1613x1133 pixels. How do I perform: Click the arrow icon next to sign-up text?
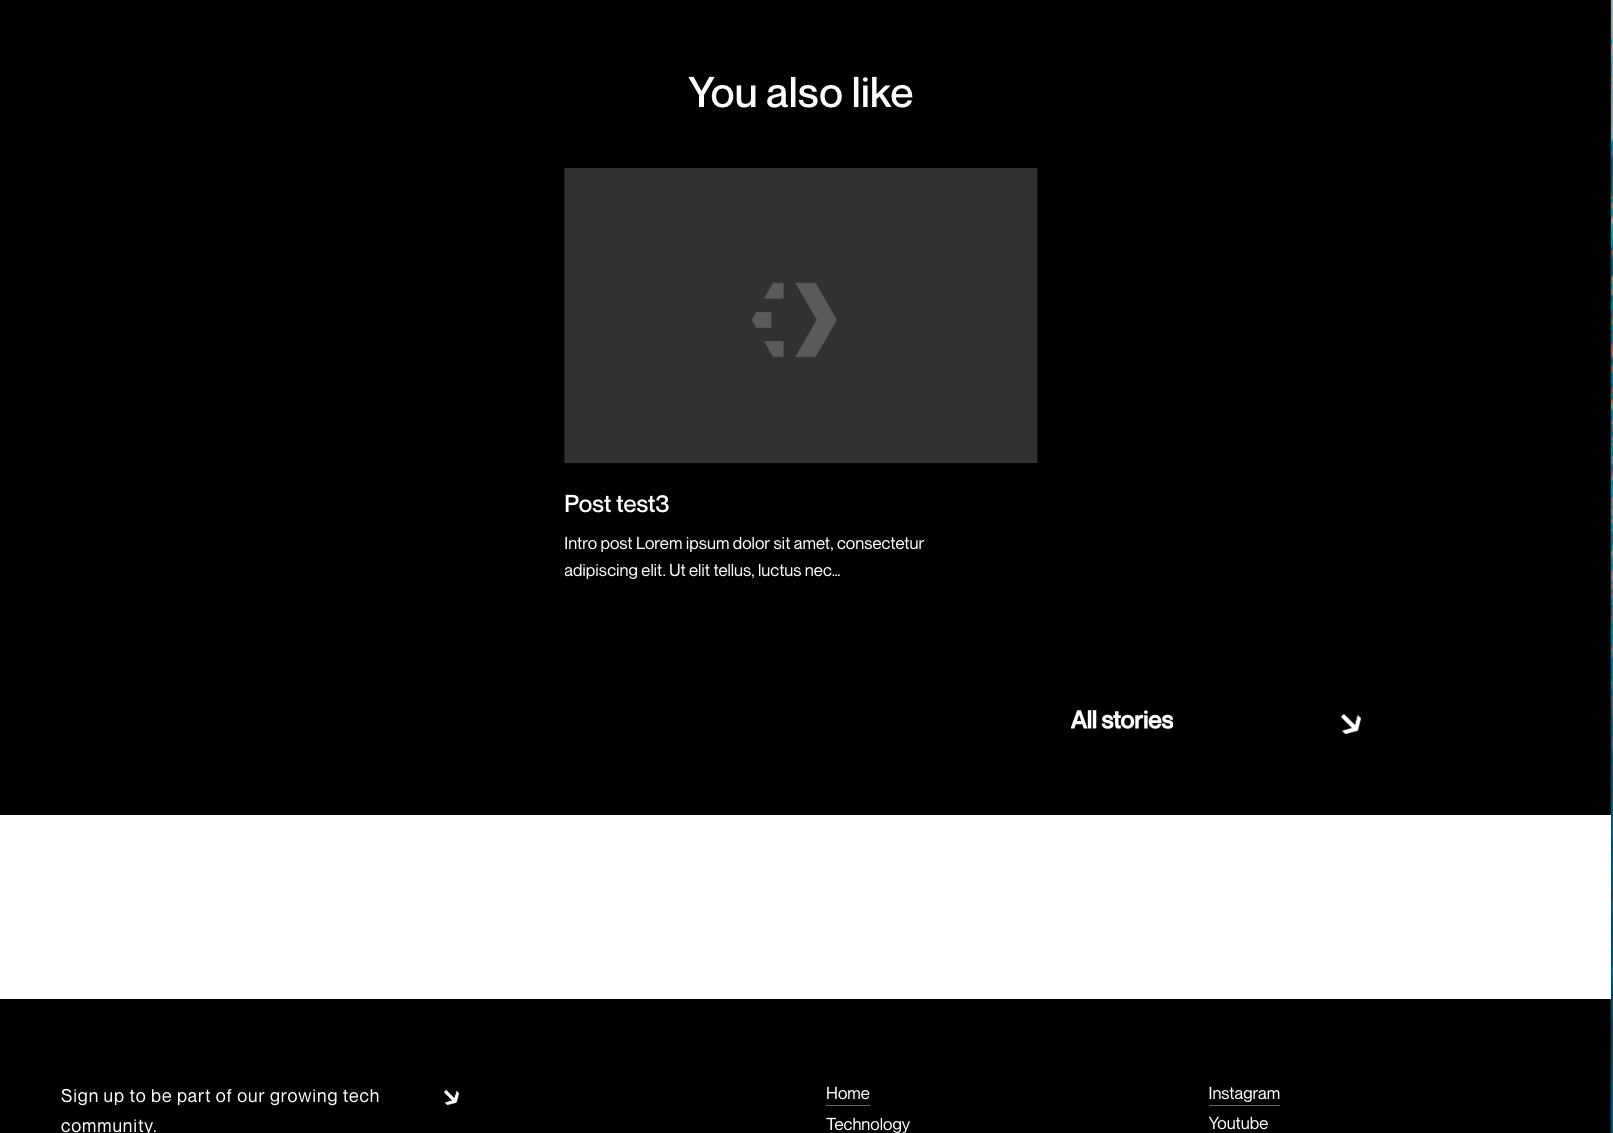pos(451,1097)
